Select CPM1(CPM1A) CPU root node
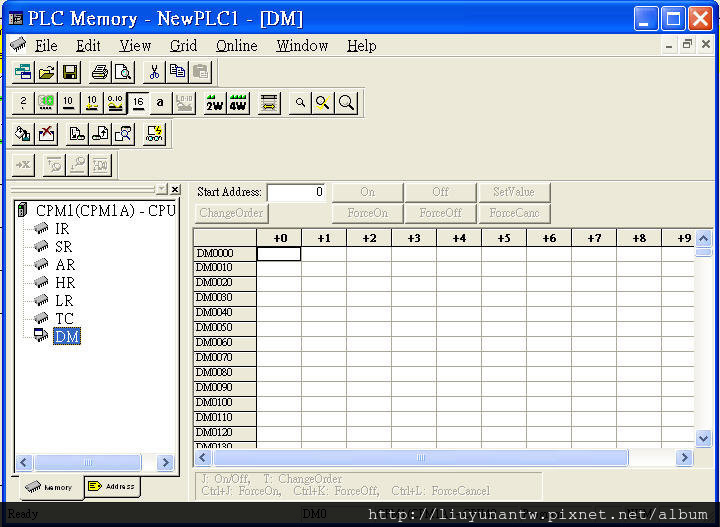 point(106,210)
